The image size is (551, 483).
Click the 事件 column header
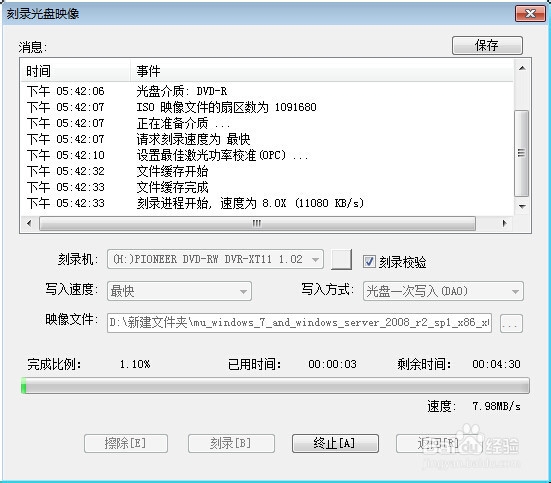click(322, 71)
